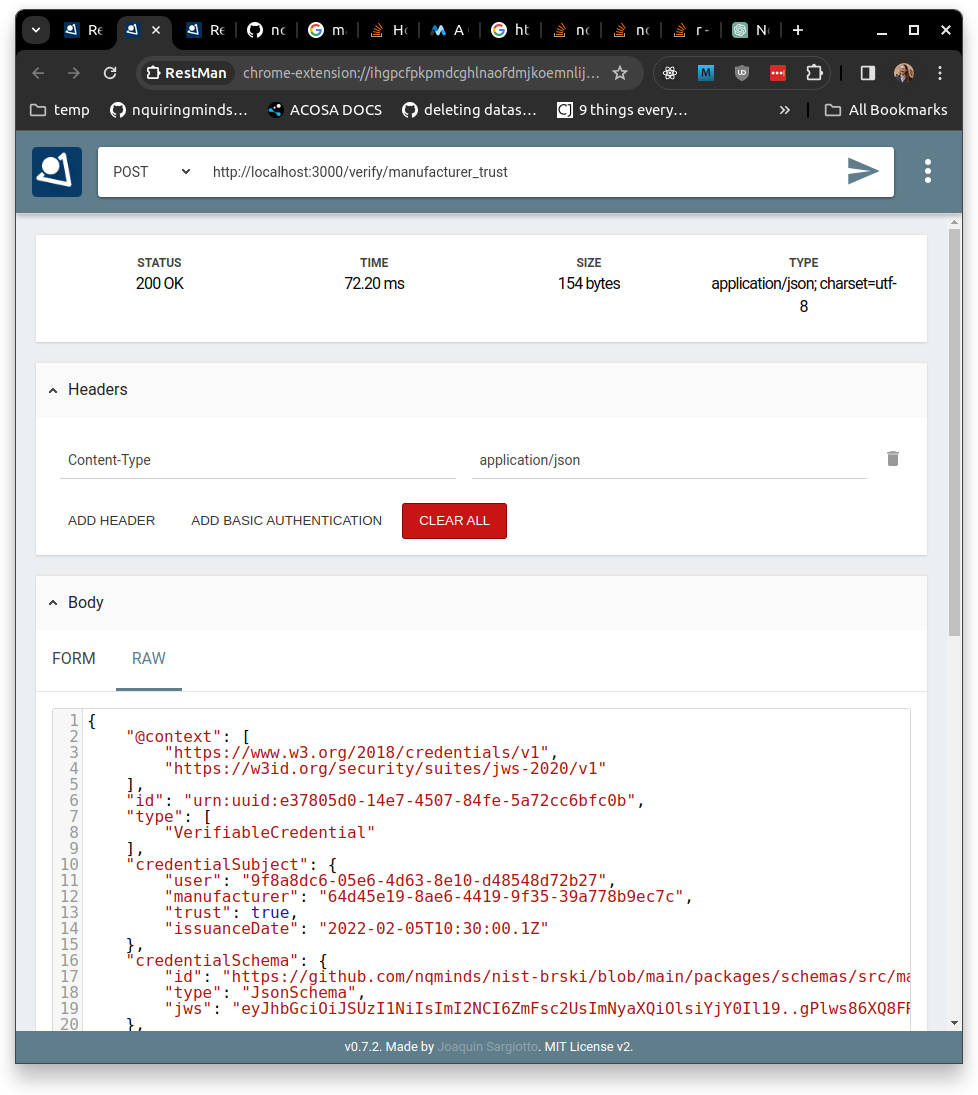Click the Chrome address bar URL
The image size is (978, 1095).
(421, 73)
